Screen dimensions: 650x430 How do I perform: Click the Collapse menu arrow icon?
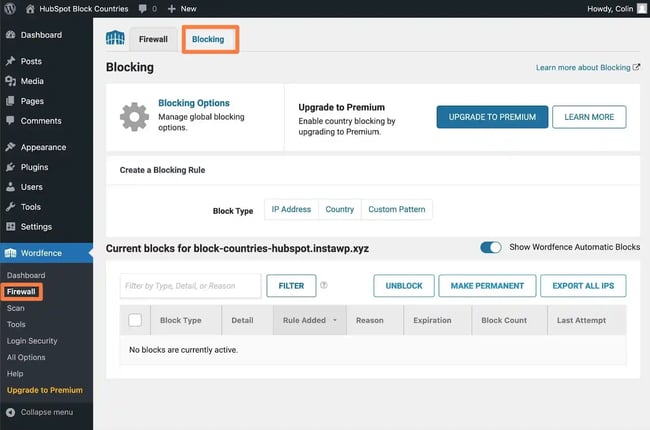pos(11,412)
